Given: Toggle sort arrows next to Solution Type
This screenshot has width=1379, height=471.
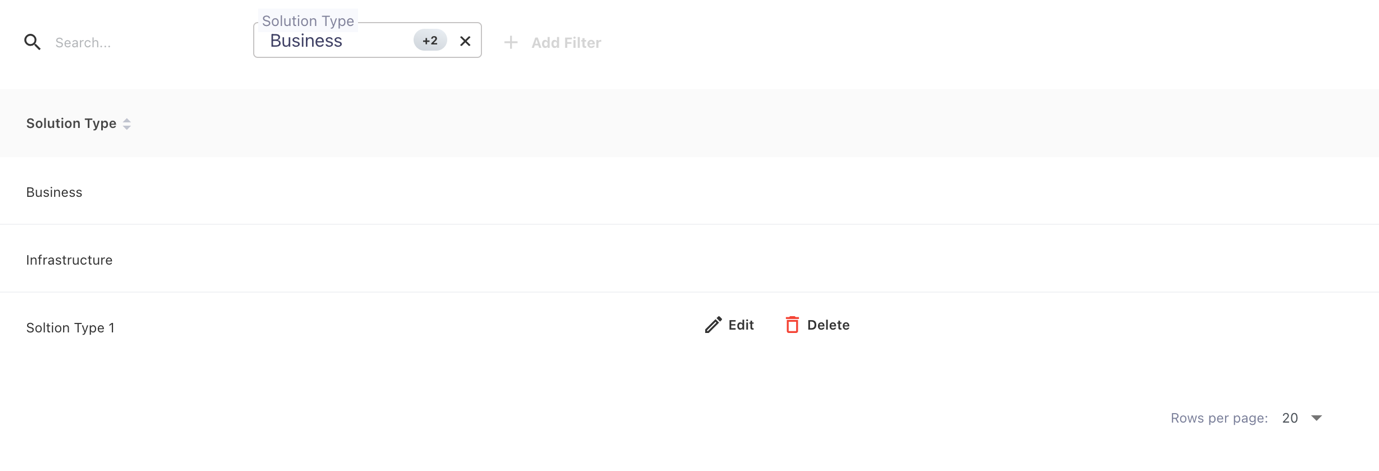Looking at the screenshot, I should click(x=127, y=124).
